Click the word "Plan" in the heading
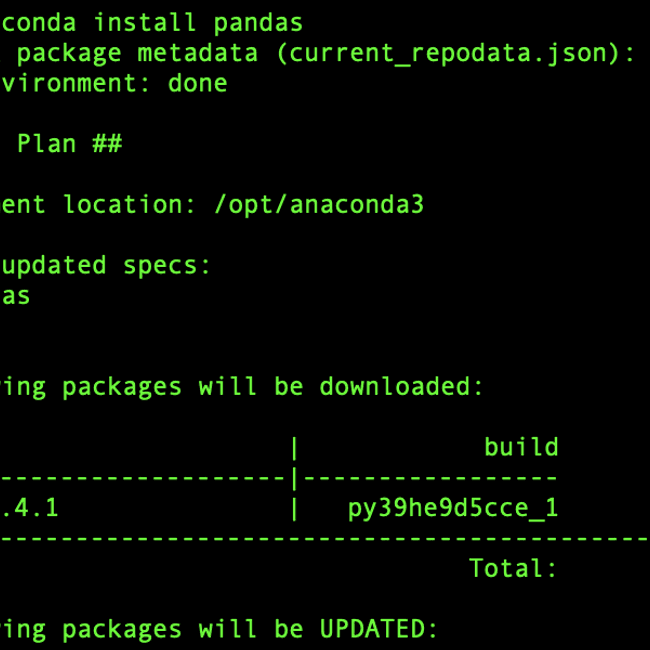The height and width of the screenshot is (650, 650). [x=47, y=143]
